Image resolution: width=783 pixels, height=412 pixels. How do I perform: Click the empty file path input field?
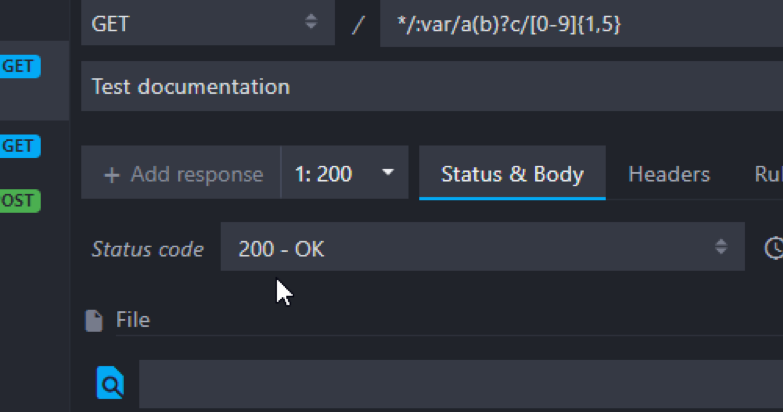tap(461, 384)
